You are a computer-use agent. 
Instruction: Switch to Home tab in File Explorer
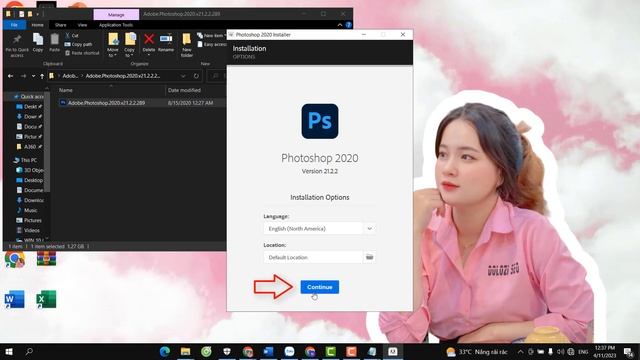37,25
